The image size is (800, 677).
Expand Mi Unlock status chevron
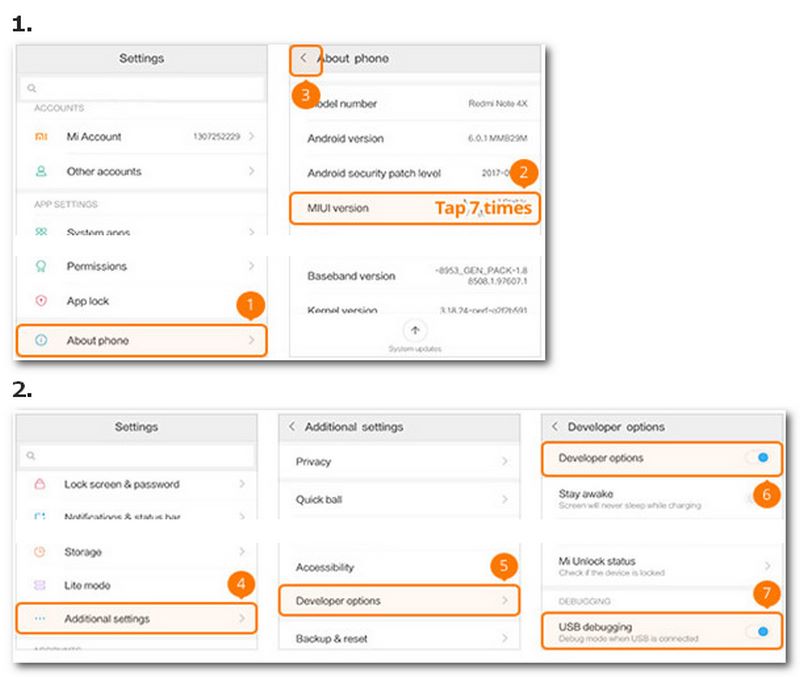(767, 566)
